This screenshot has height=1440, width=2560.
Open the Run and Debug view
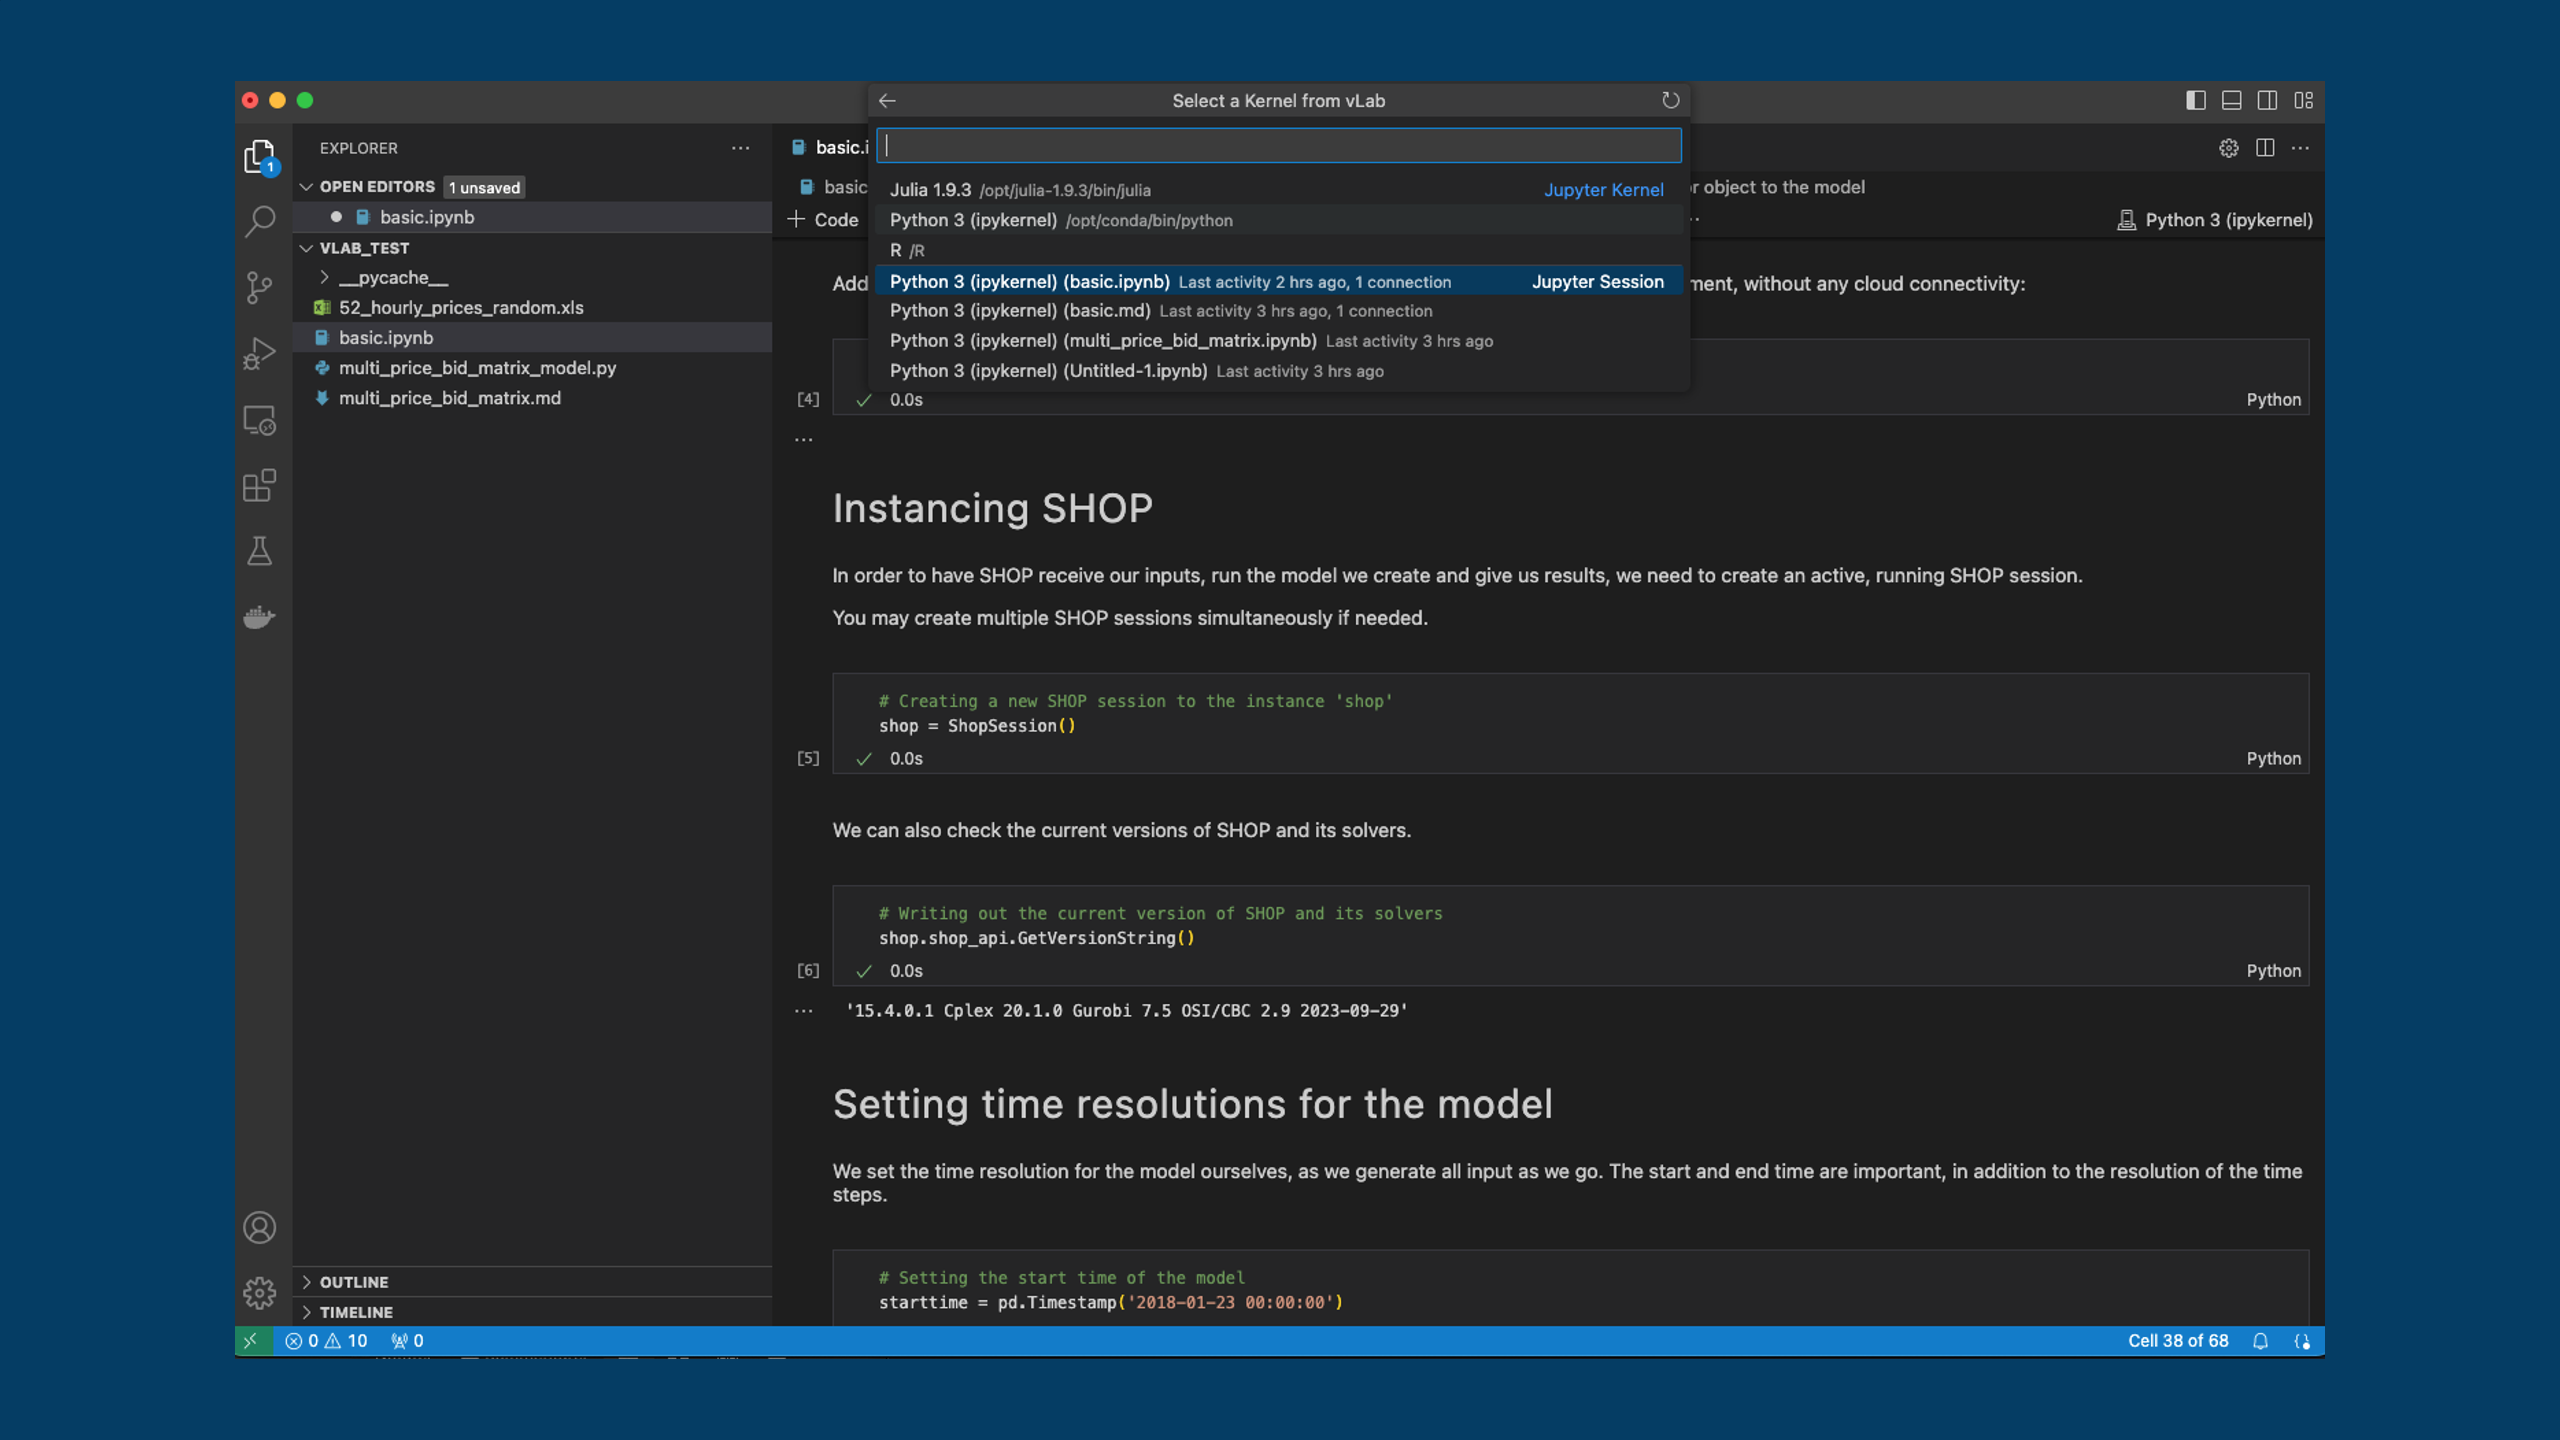260,352
